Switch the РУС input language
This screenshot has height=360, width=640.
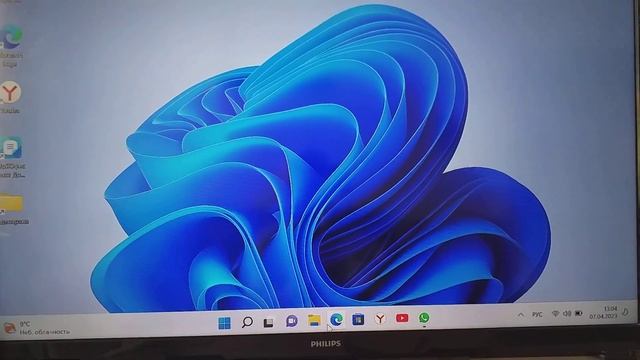tap(538, 314)
